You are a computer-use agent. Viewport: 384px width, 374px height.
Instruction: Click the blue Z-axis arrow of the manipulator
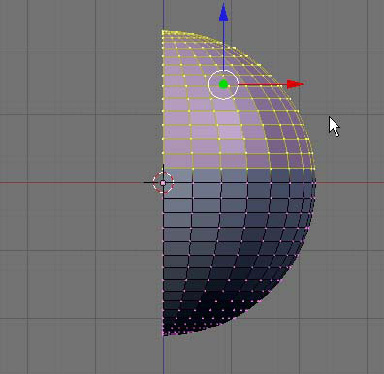pos(223,13)
